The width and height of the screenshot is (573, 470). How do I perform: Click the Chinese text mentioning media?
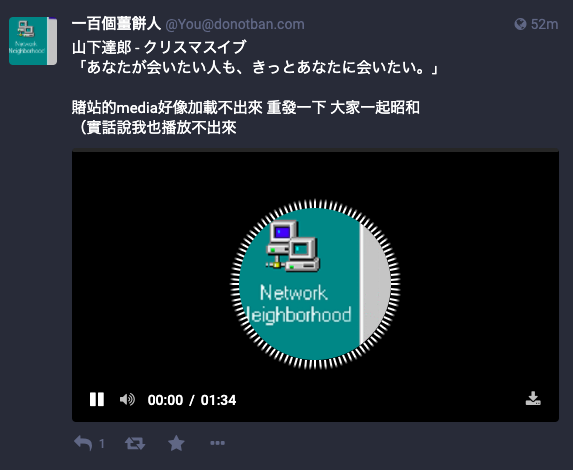pyautogui.click(x=246, y=107)
